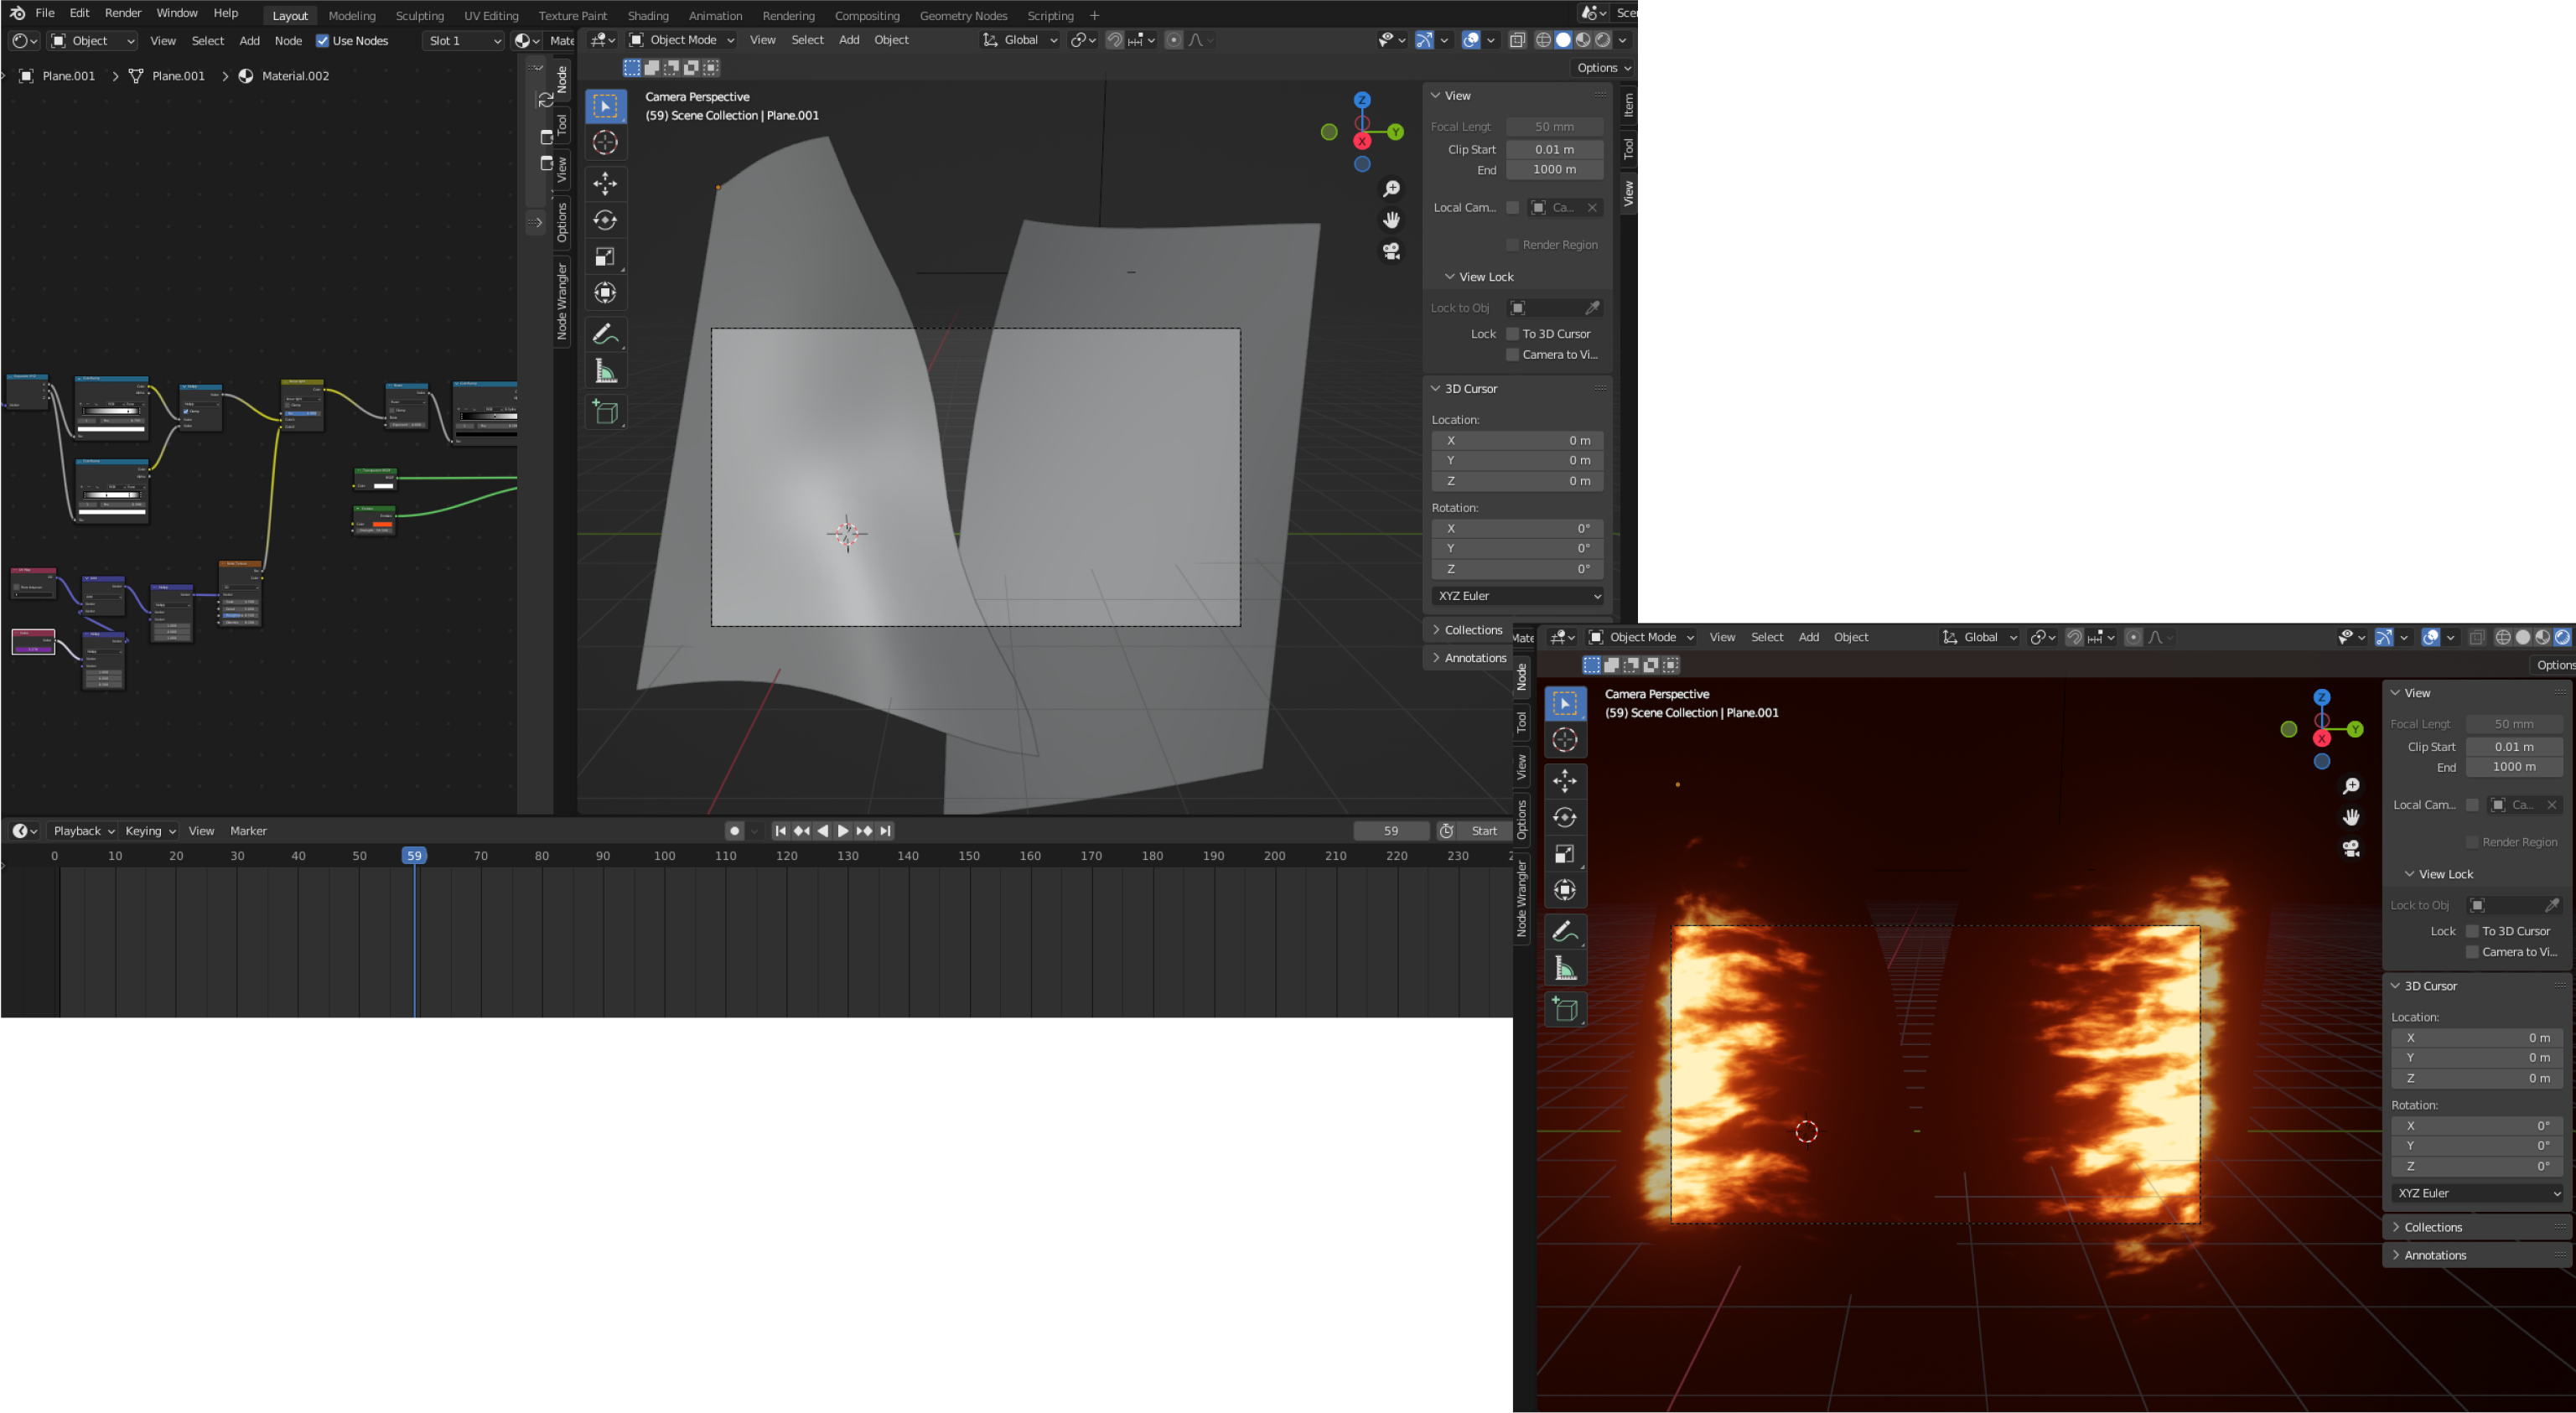Click the Keying popover in timeline
Viewport: 2576px width, 1413px height.
coord(149,831)
